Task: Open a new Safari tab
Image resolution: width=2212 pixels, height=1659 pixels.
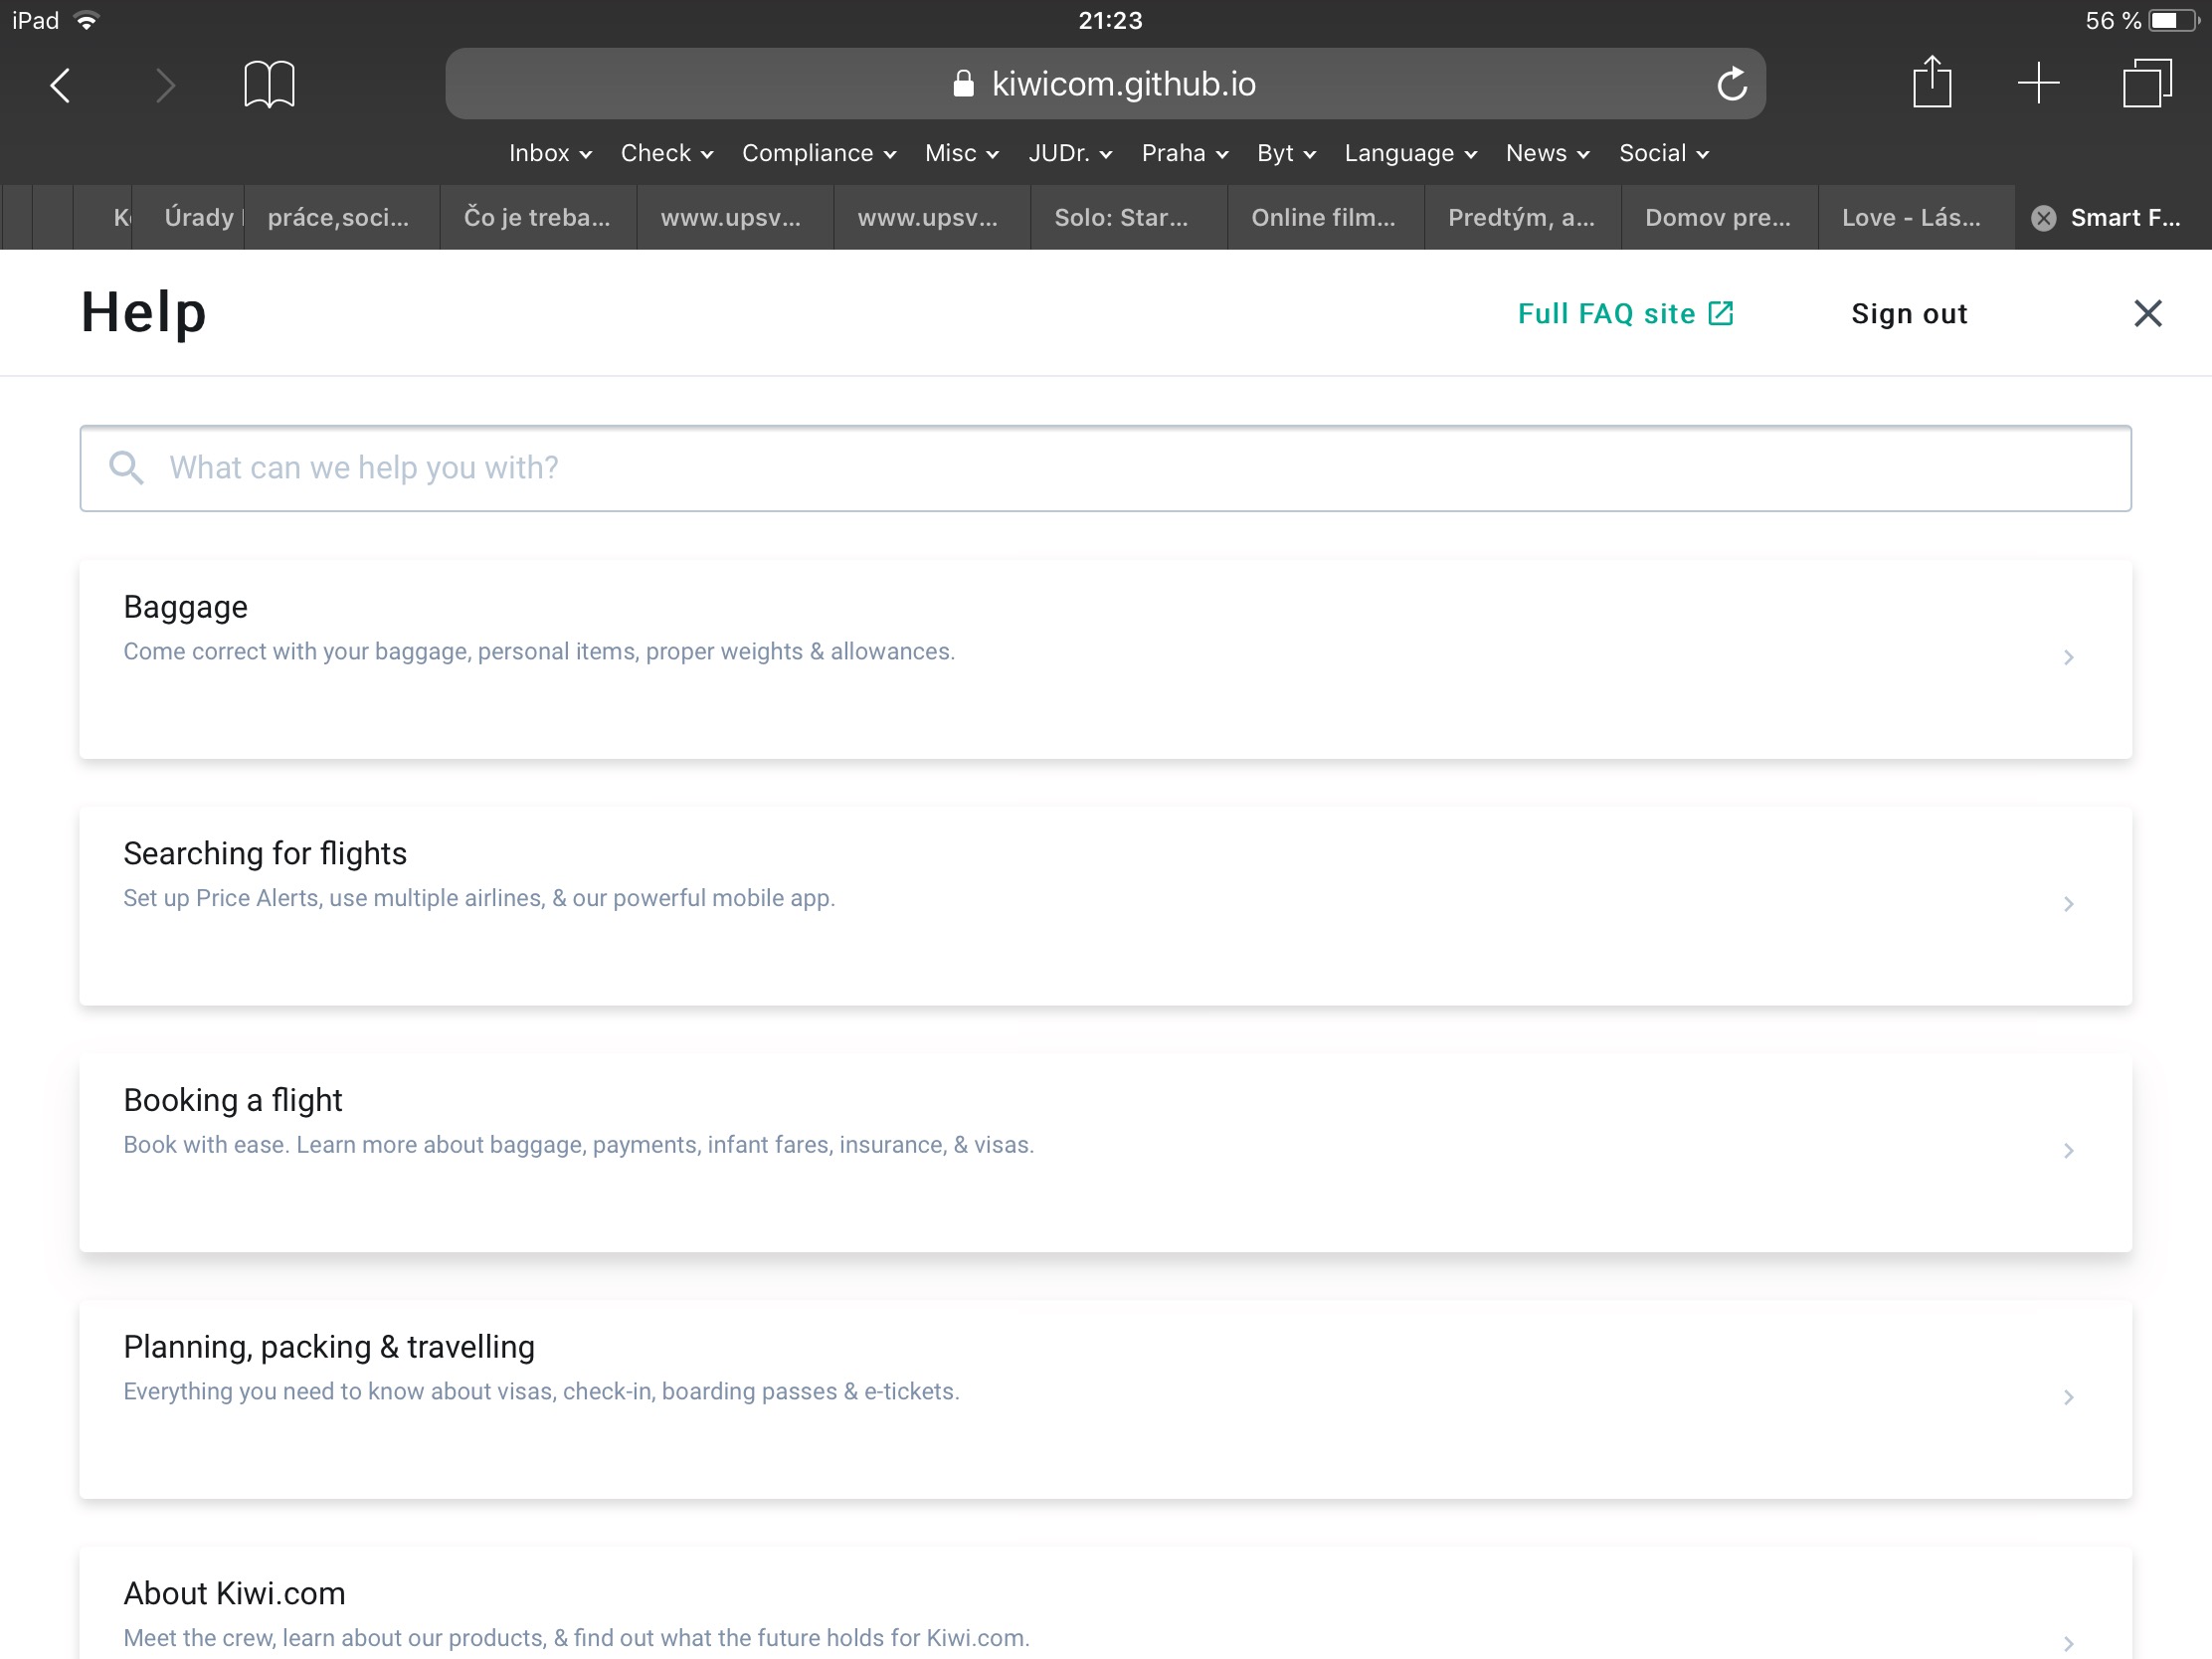Action: tap(2038, 84)
